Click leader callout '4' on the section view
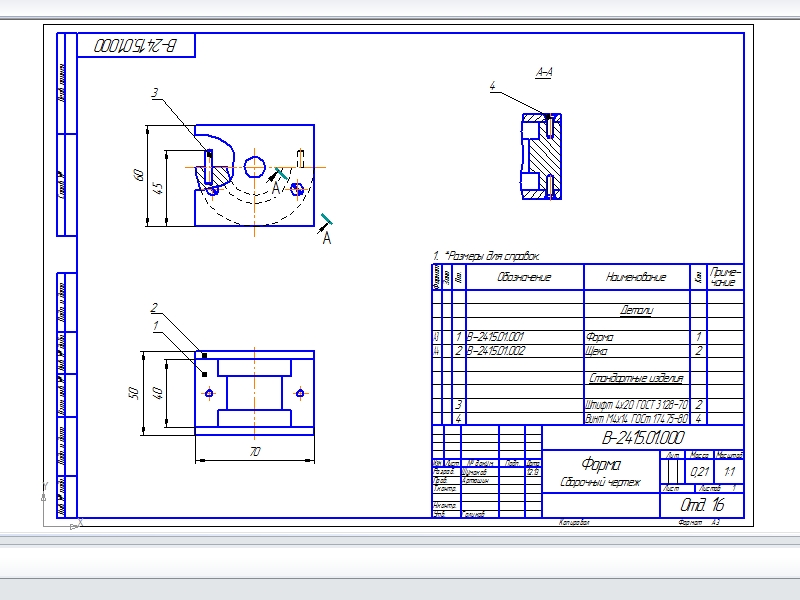 tap(492, 86)
